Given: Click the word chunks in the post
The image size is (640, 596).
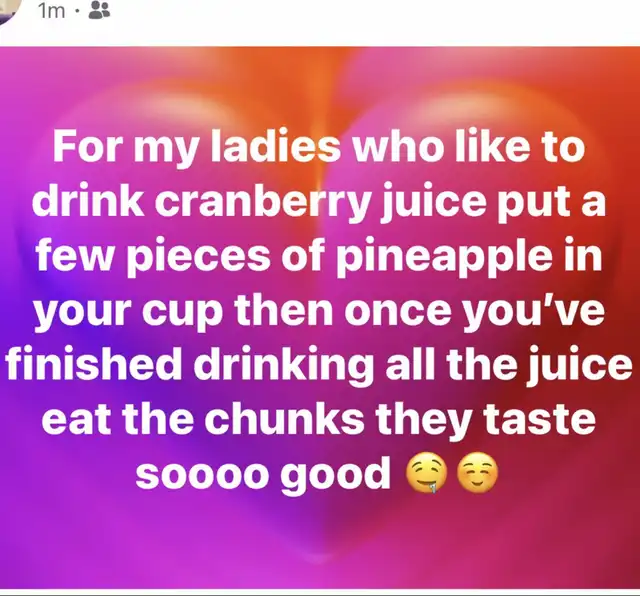Looking at the screenshot, I should click(x=284, y=418).
